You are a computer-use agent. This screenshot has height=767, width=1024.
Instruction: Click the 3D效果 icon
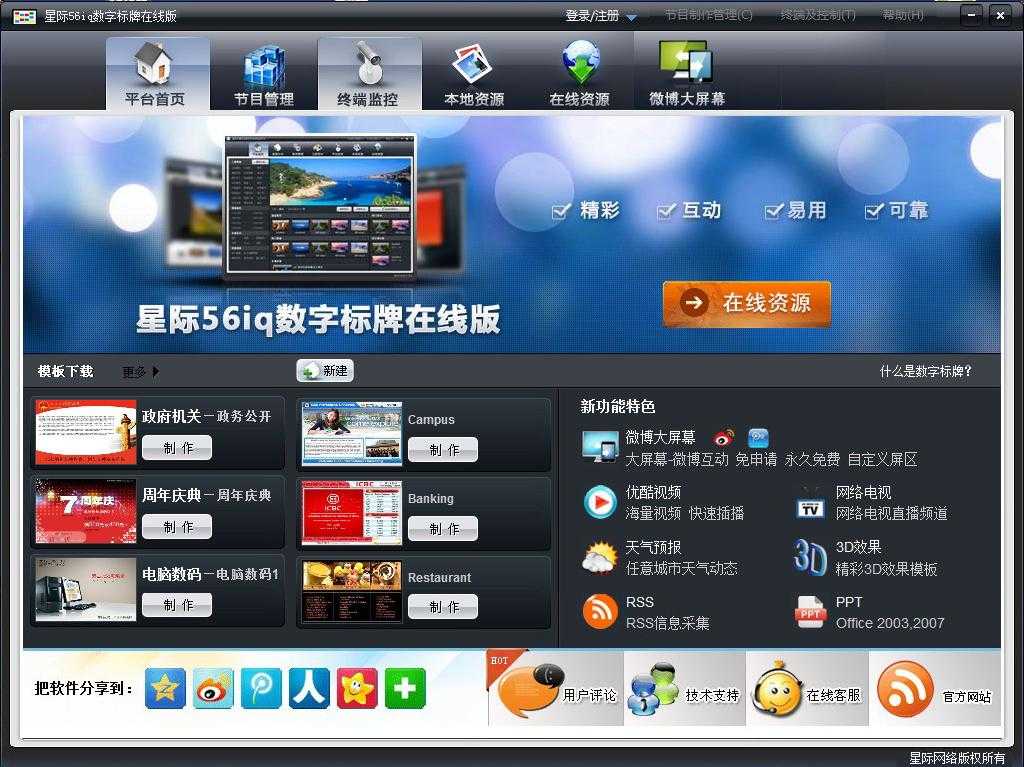point(810,557)
